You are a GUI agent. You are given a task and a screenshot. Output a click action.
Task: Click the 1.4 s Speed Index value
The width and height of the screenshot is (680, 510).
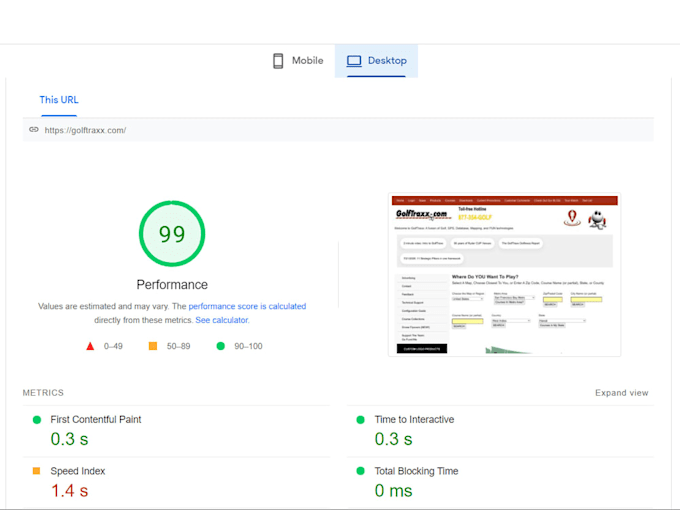(69, 491)
